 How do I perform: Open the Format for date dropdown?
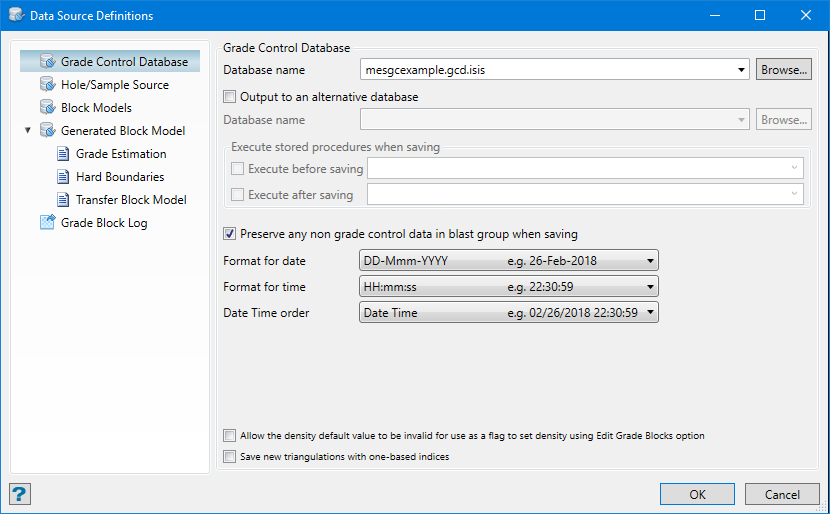point(508,261)
